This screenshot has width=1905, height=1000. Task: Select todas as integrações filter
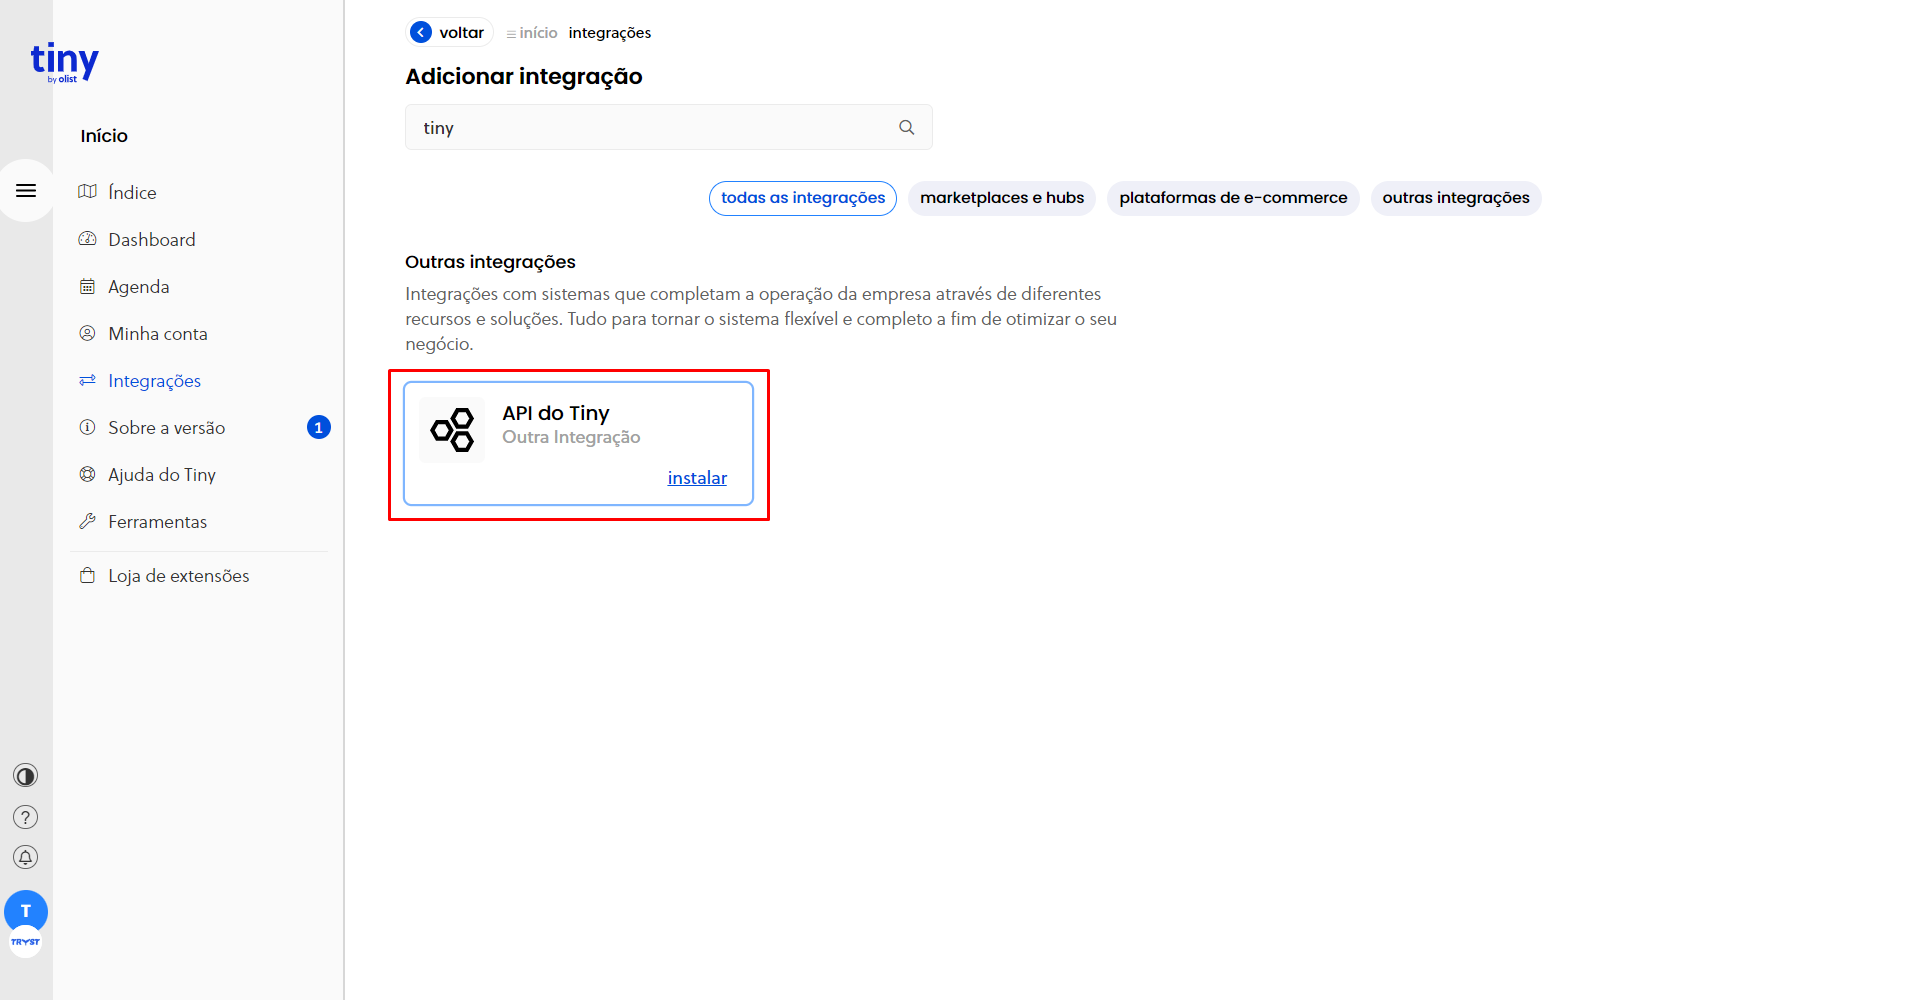click(803, 198)
